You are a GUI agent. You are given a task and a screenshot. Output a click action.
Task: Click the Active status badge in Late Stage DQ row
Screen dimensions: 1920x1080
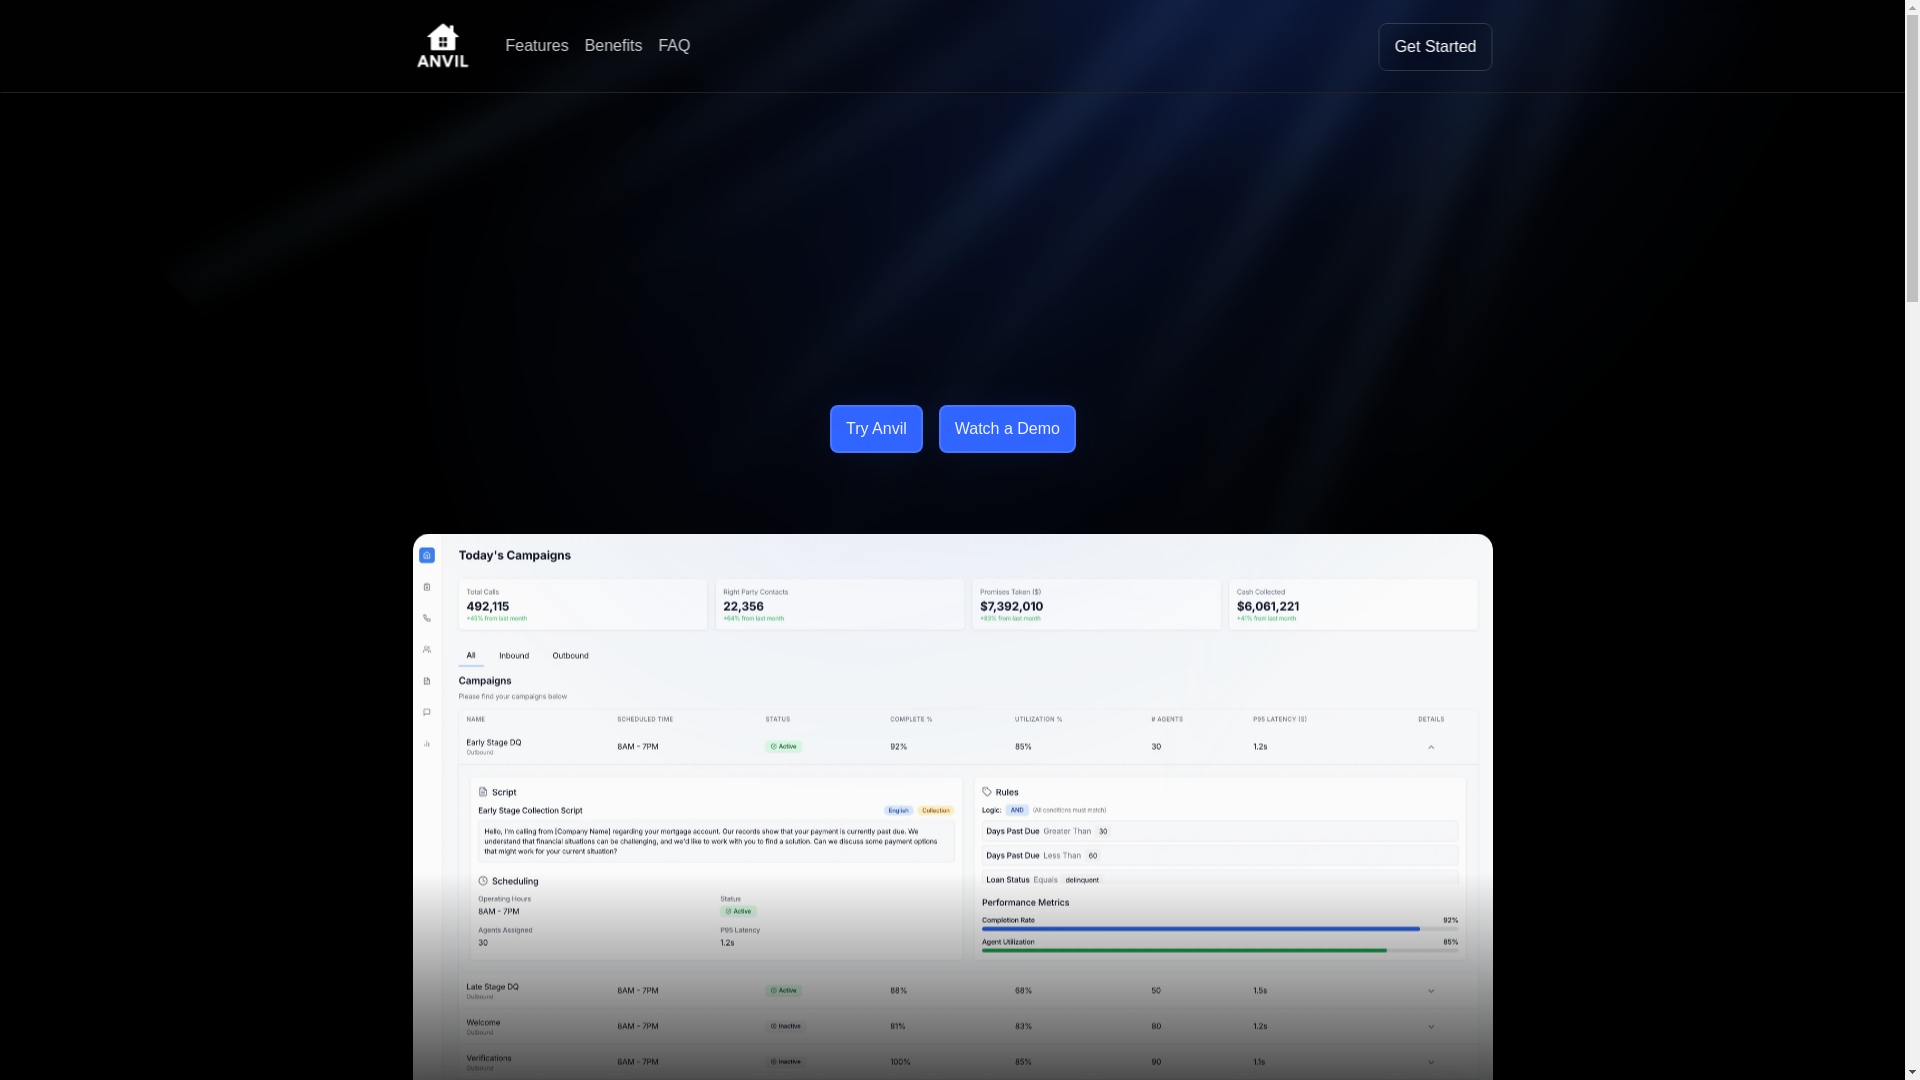pos(784,991)
